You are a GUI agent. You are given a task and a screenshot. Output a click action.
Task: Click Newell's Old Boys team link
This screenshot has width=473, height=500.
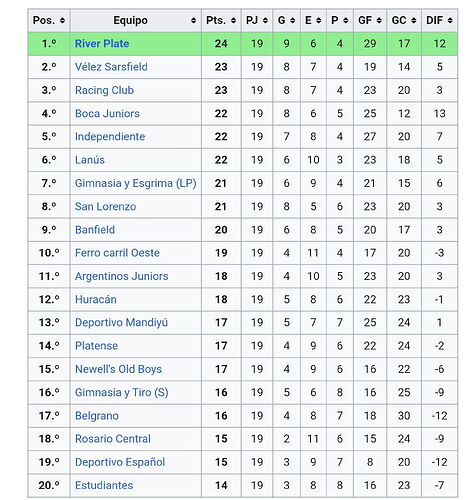click(x=118, y=369)
